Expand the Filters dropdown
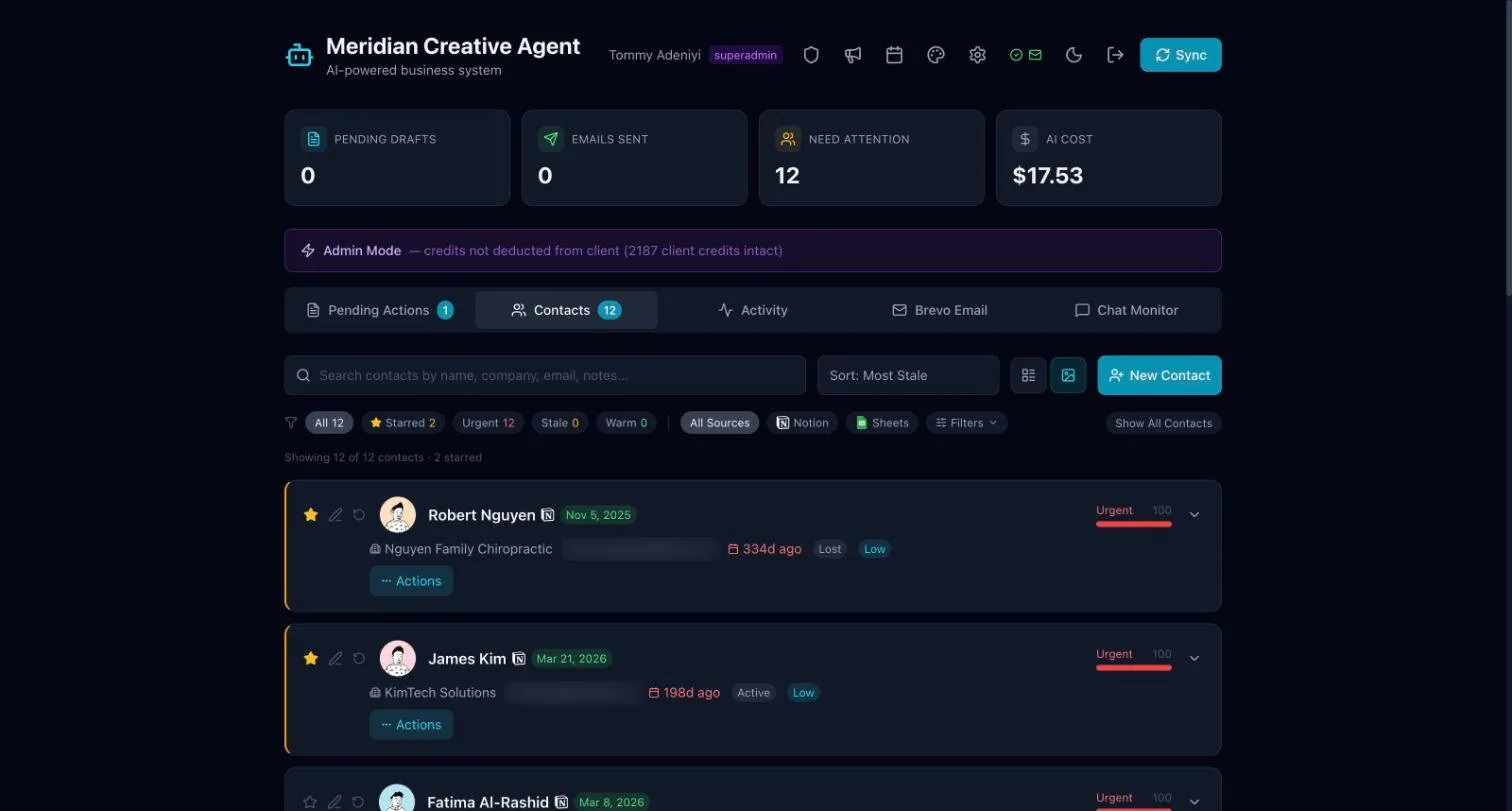Viewport: 1512px width, 811px height. point(966,423)
